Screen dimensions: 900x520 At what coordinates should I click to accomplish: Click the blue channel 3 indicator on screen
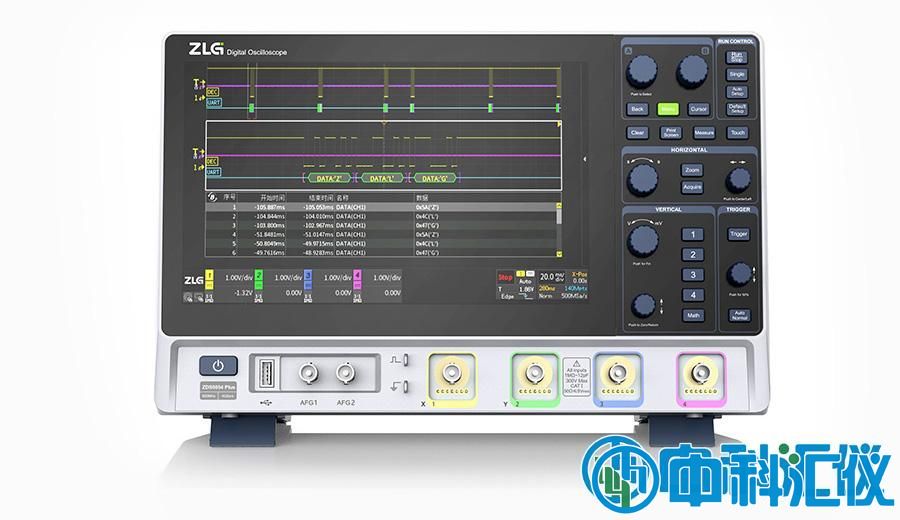tap(308, 275)
